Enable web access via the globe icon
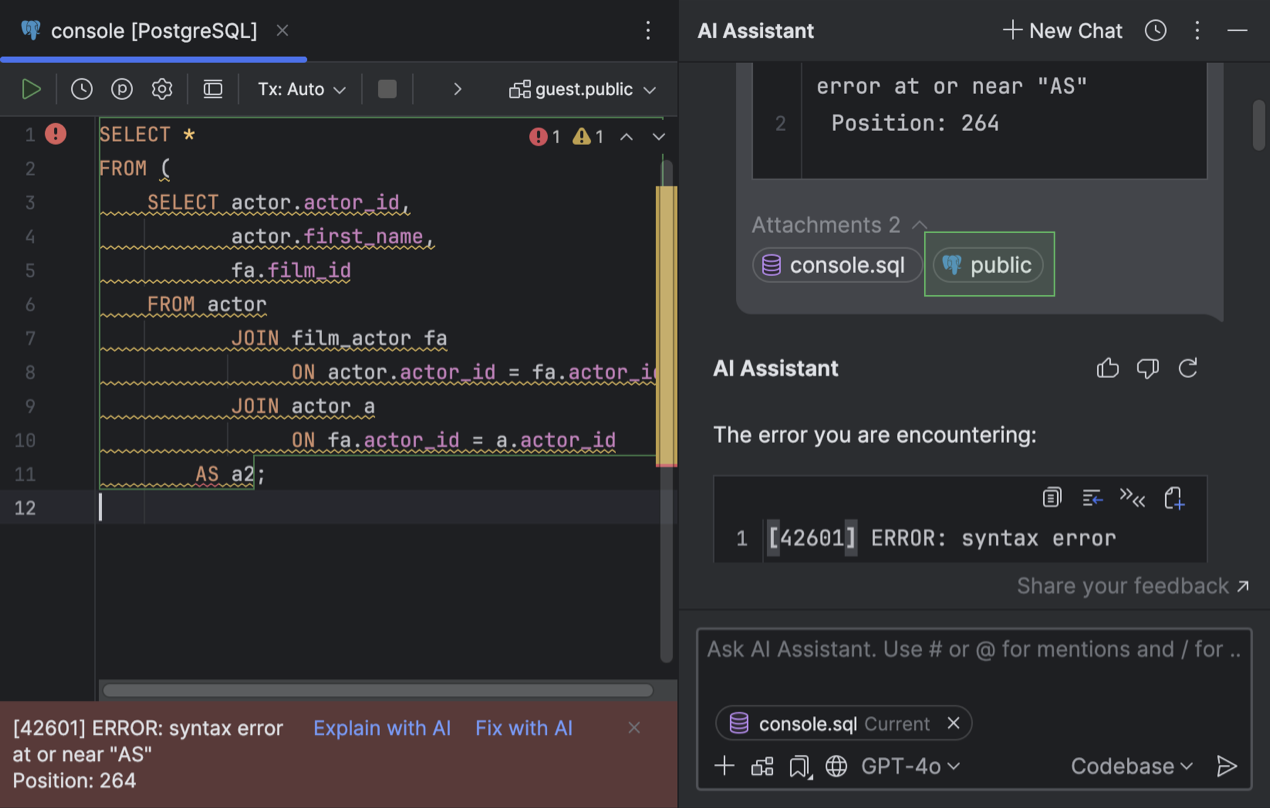Image resolution: width=1270 pixels, height=808 pixels. 836,766
